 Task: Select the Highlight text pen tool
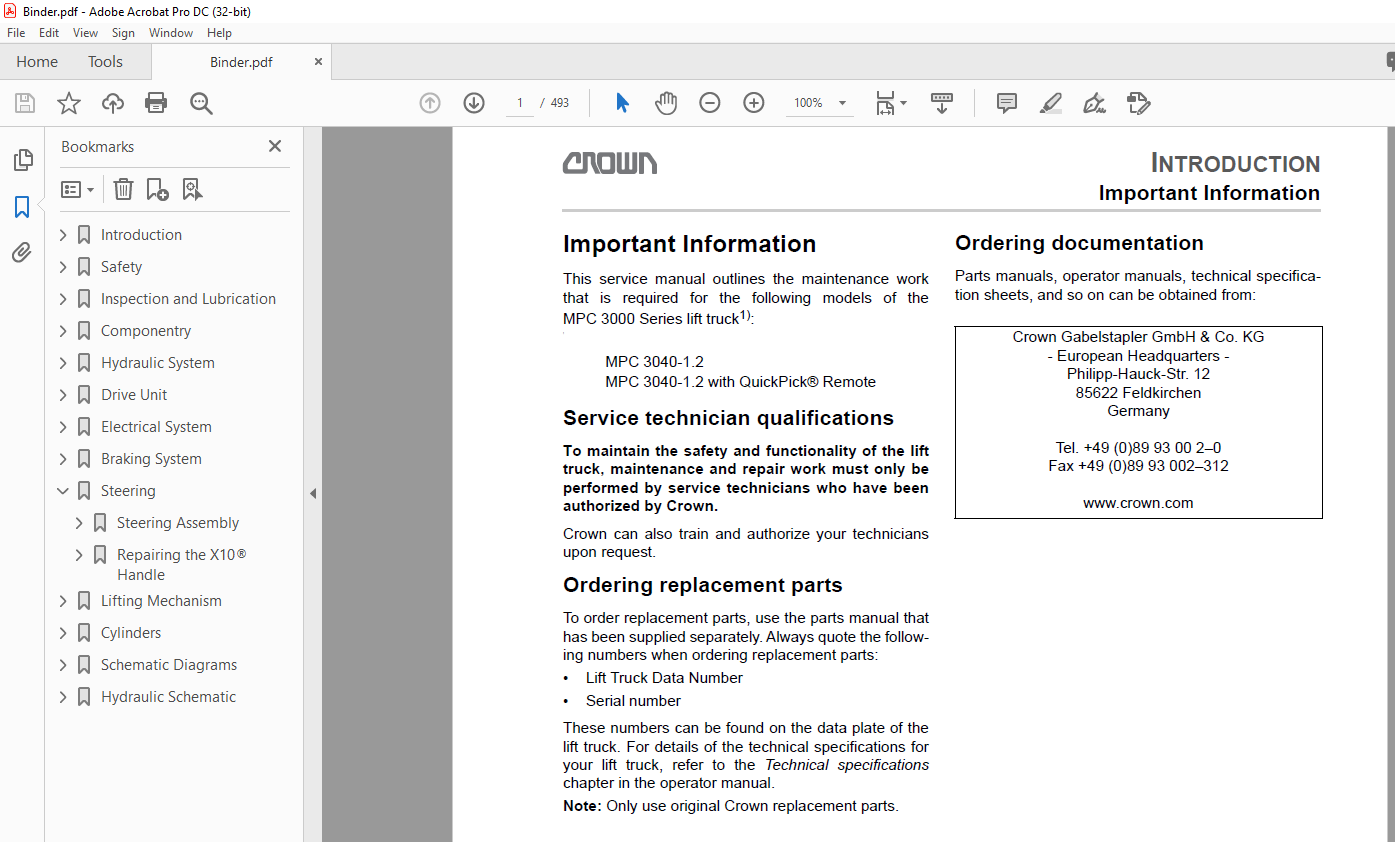tap(1051, 103)
